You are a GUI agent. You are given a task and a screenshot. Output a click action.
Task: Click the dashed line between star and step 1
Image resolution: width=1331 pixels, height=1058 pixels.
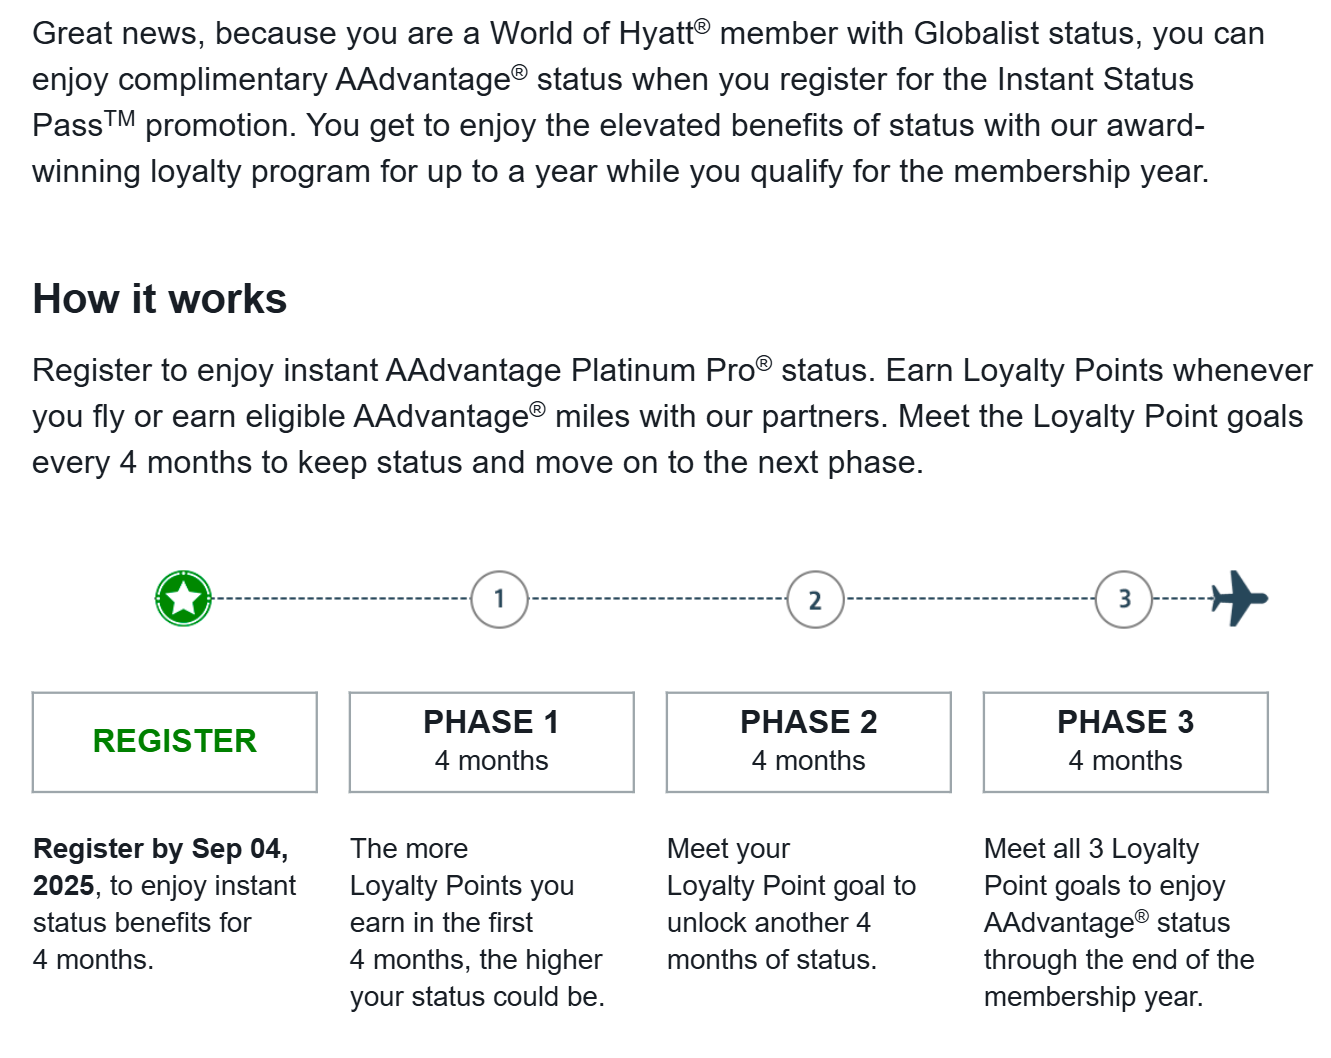click(340, 599)
